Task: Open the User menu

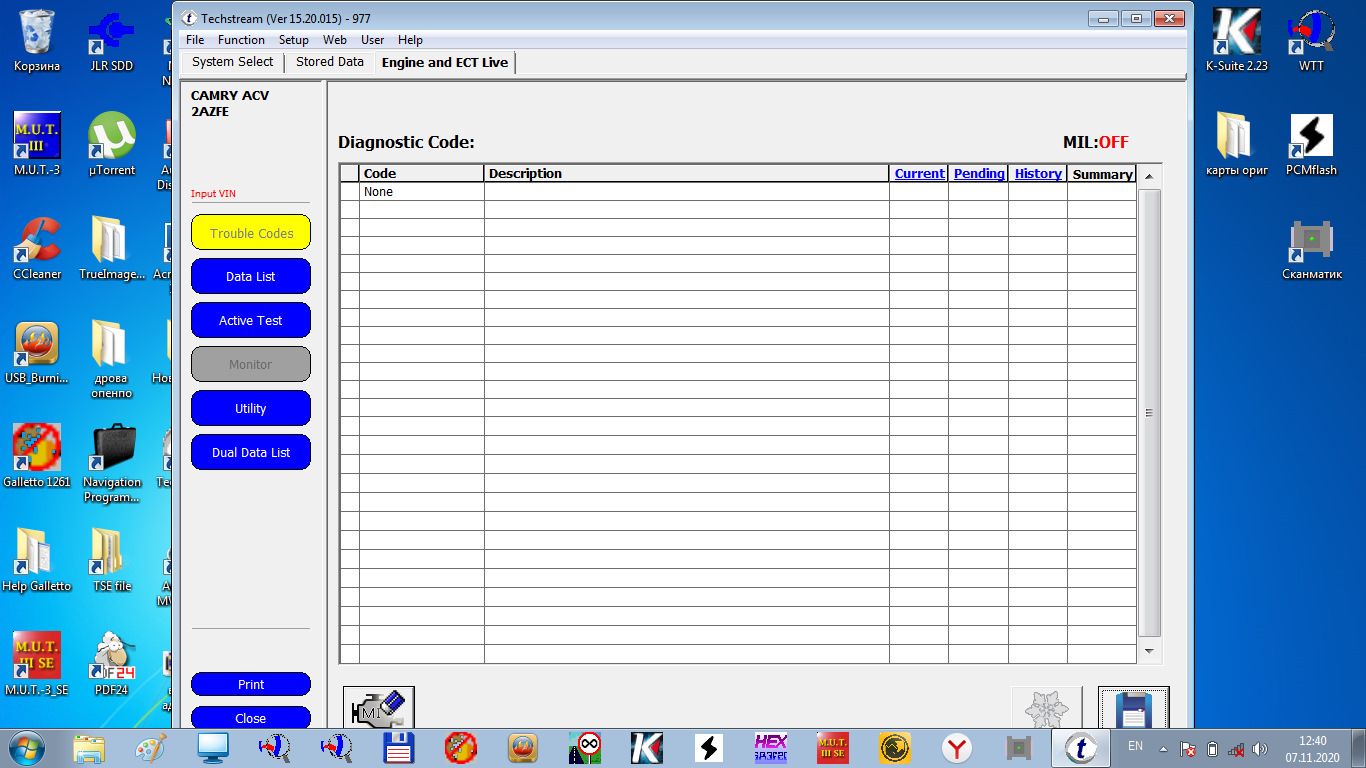Action: [373, 40]
